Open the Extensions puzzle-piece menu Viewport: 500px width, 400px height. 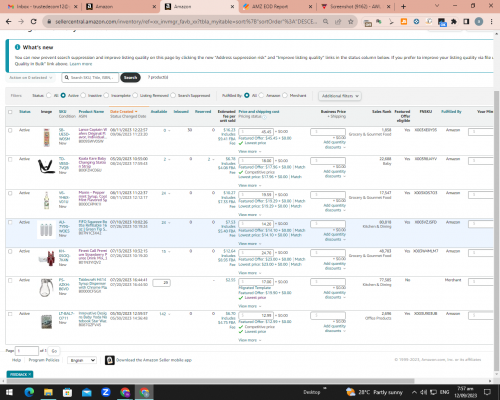click(454, 22)
